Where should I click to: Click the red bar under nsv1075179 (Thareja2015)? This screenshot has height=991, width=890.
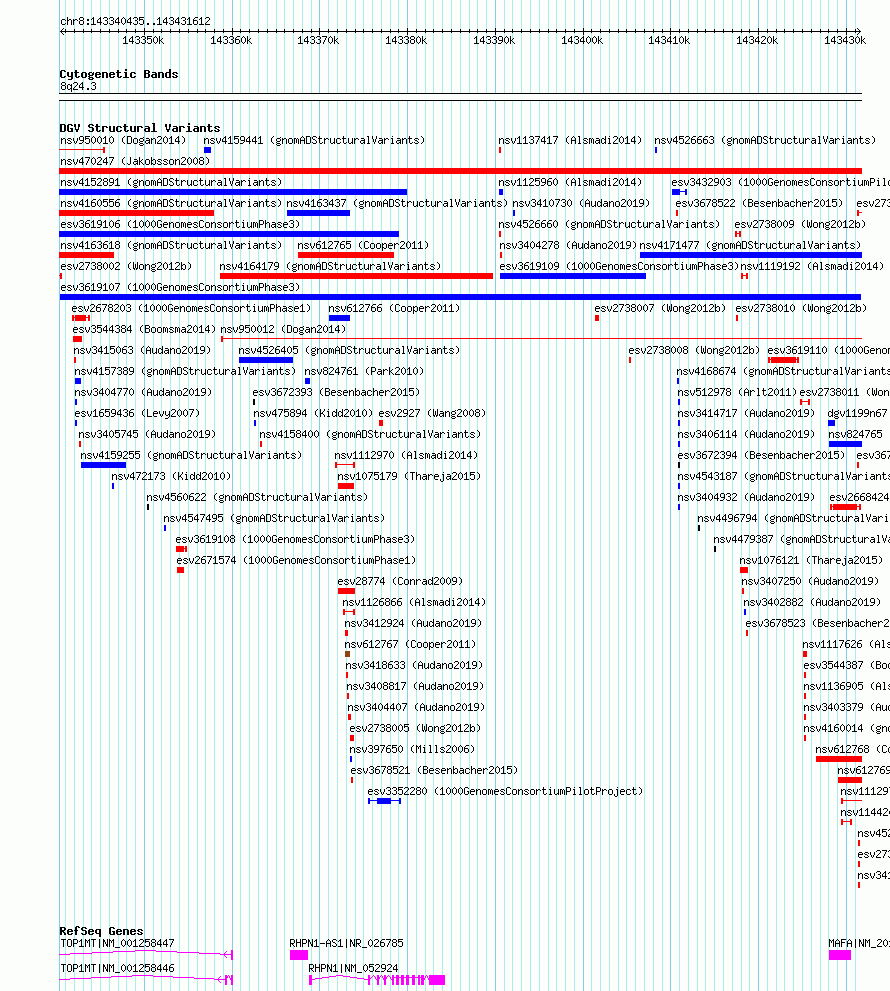346,486
